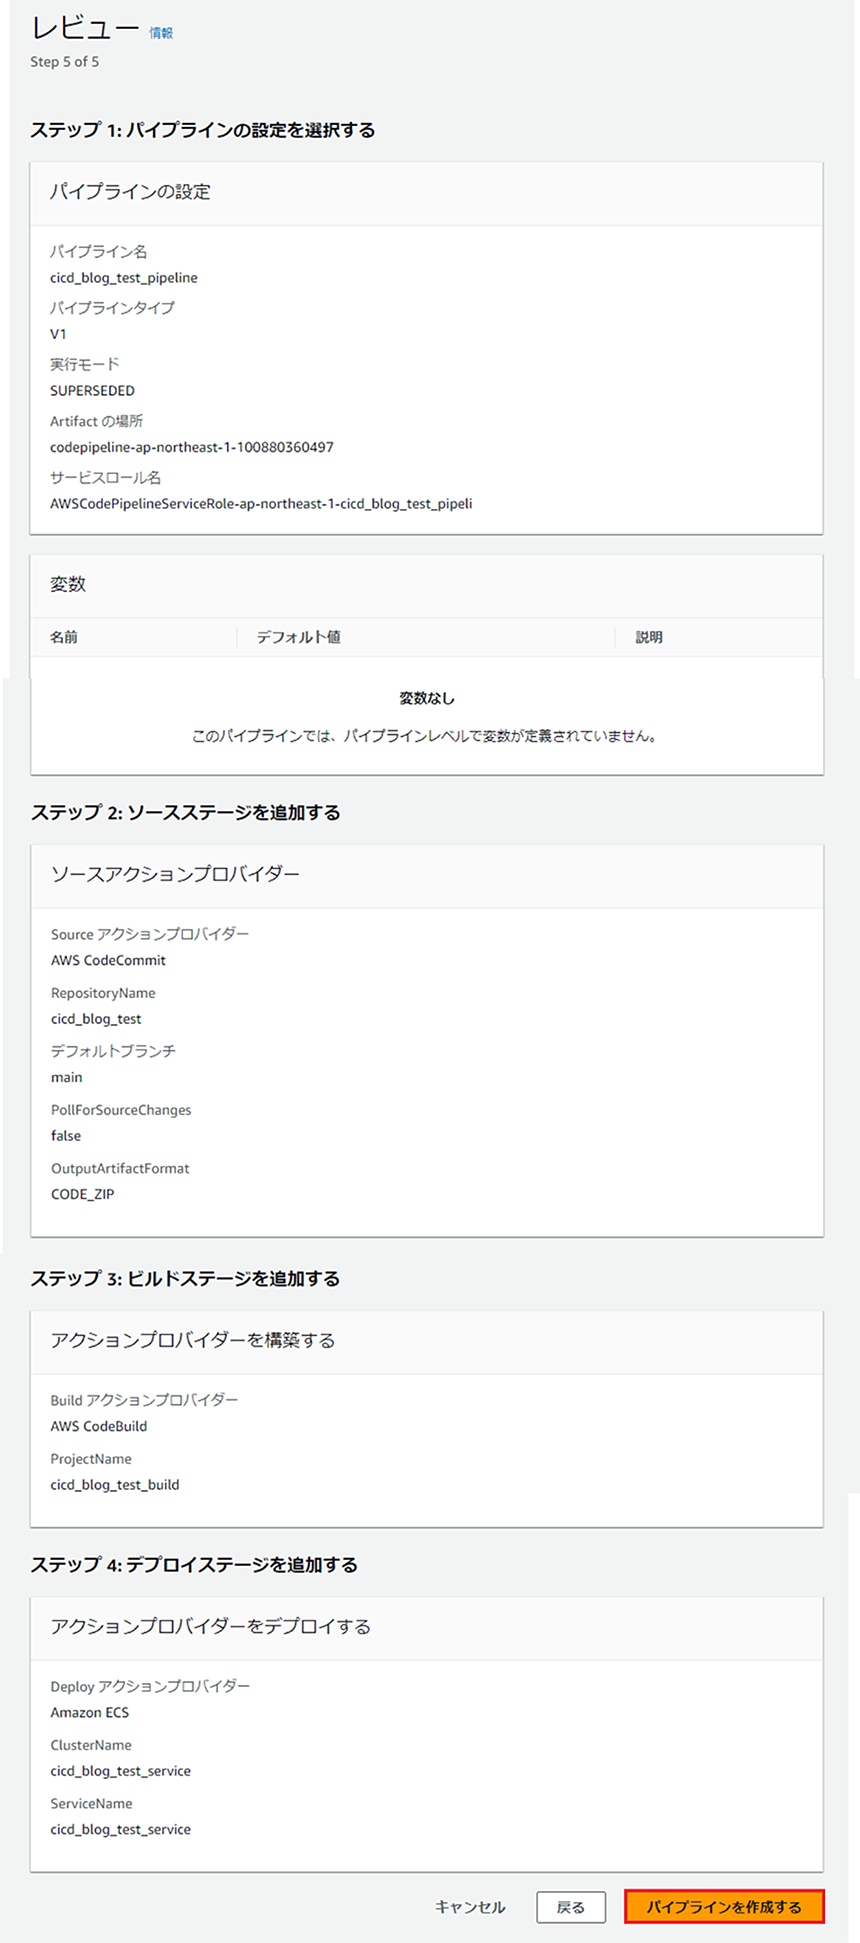Image resolution: width=860 pixels, height=1943 pixels.
Task: Click ClusterName value cicd_blog_test_service
Action: (121, 1771)
